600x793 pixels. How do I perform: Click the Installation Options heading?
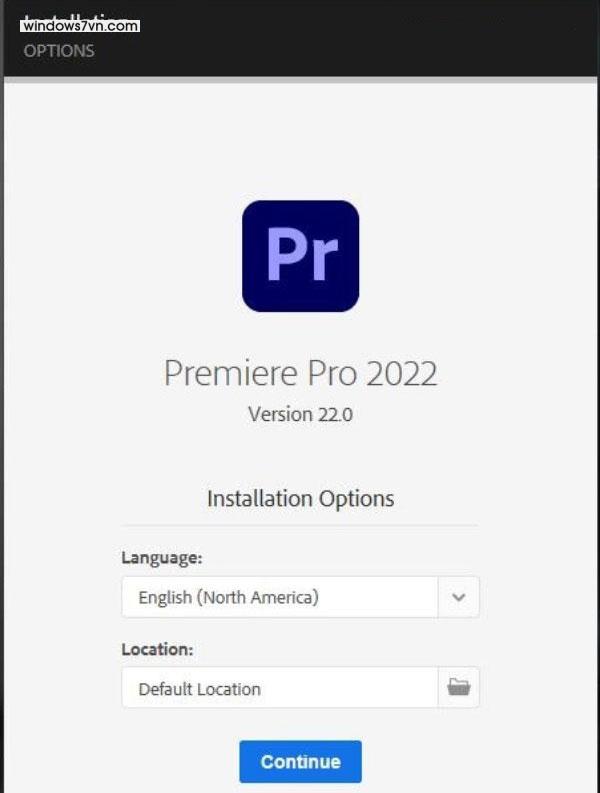300,498
